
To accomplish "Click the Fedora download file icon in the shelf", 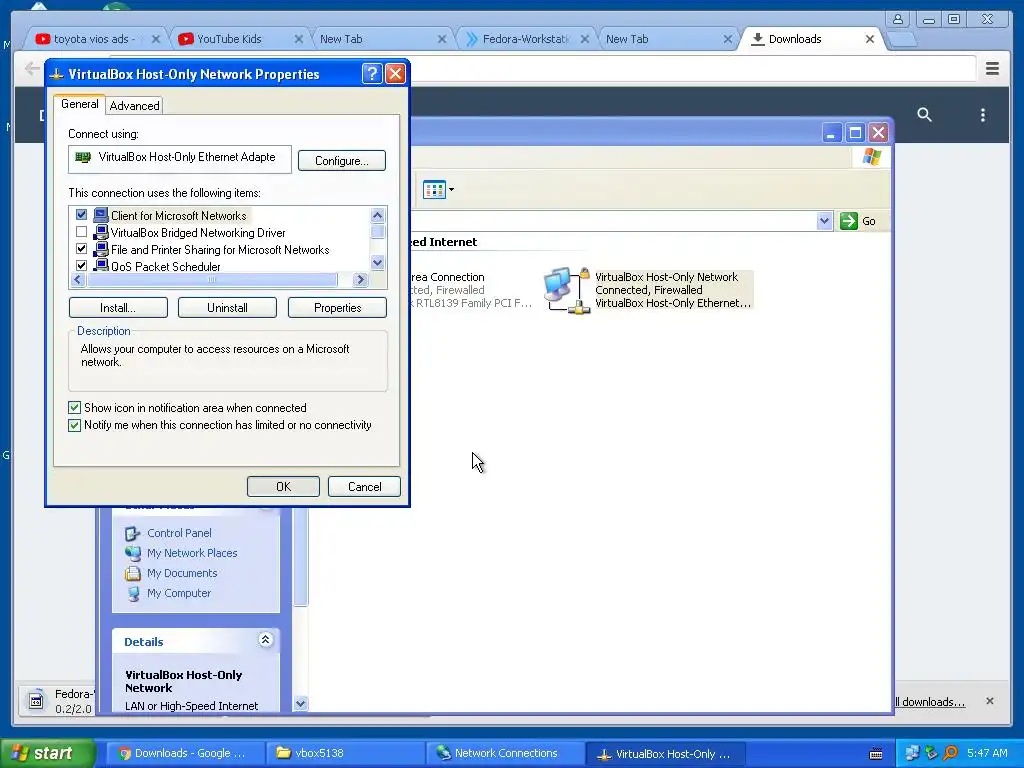I will [37, 701].
